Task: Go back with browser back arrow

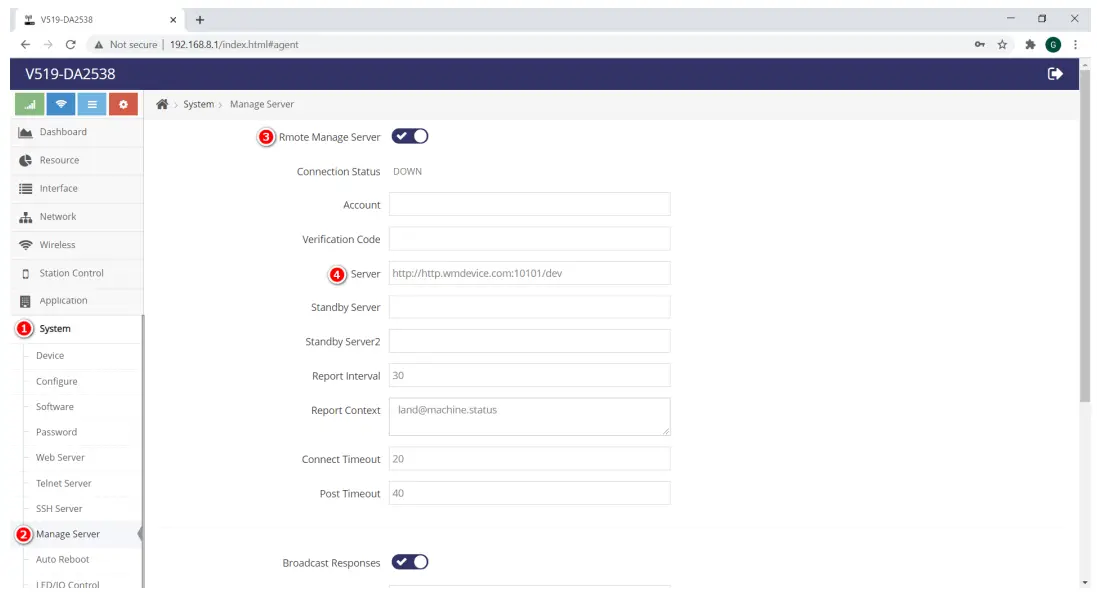Action: [x=25, y=44]
